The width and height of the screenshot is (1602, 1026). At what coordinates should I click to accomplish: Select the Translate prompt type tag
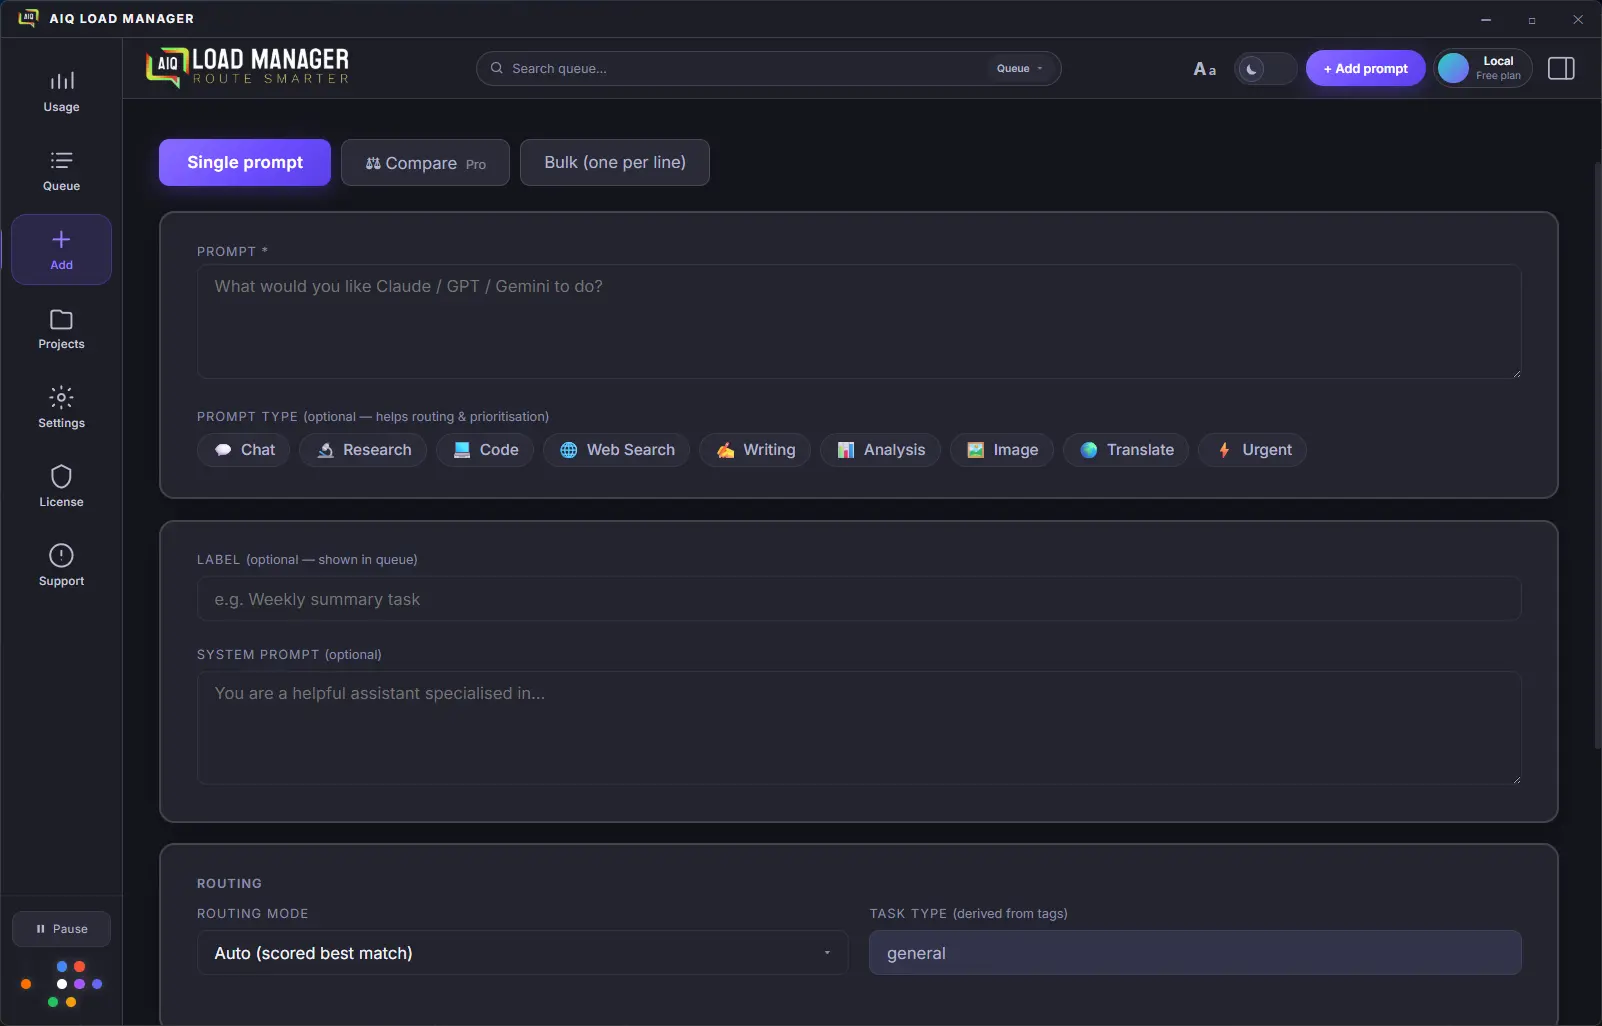1126,450
